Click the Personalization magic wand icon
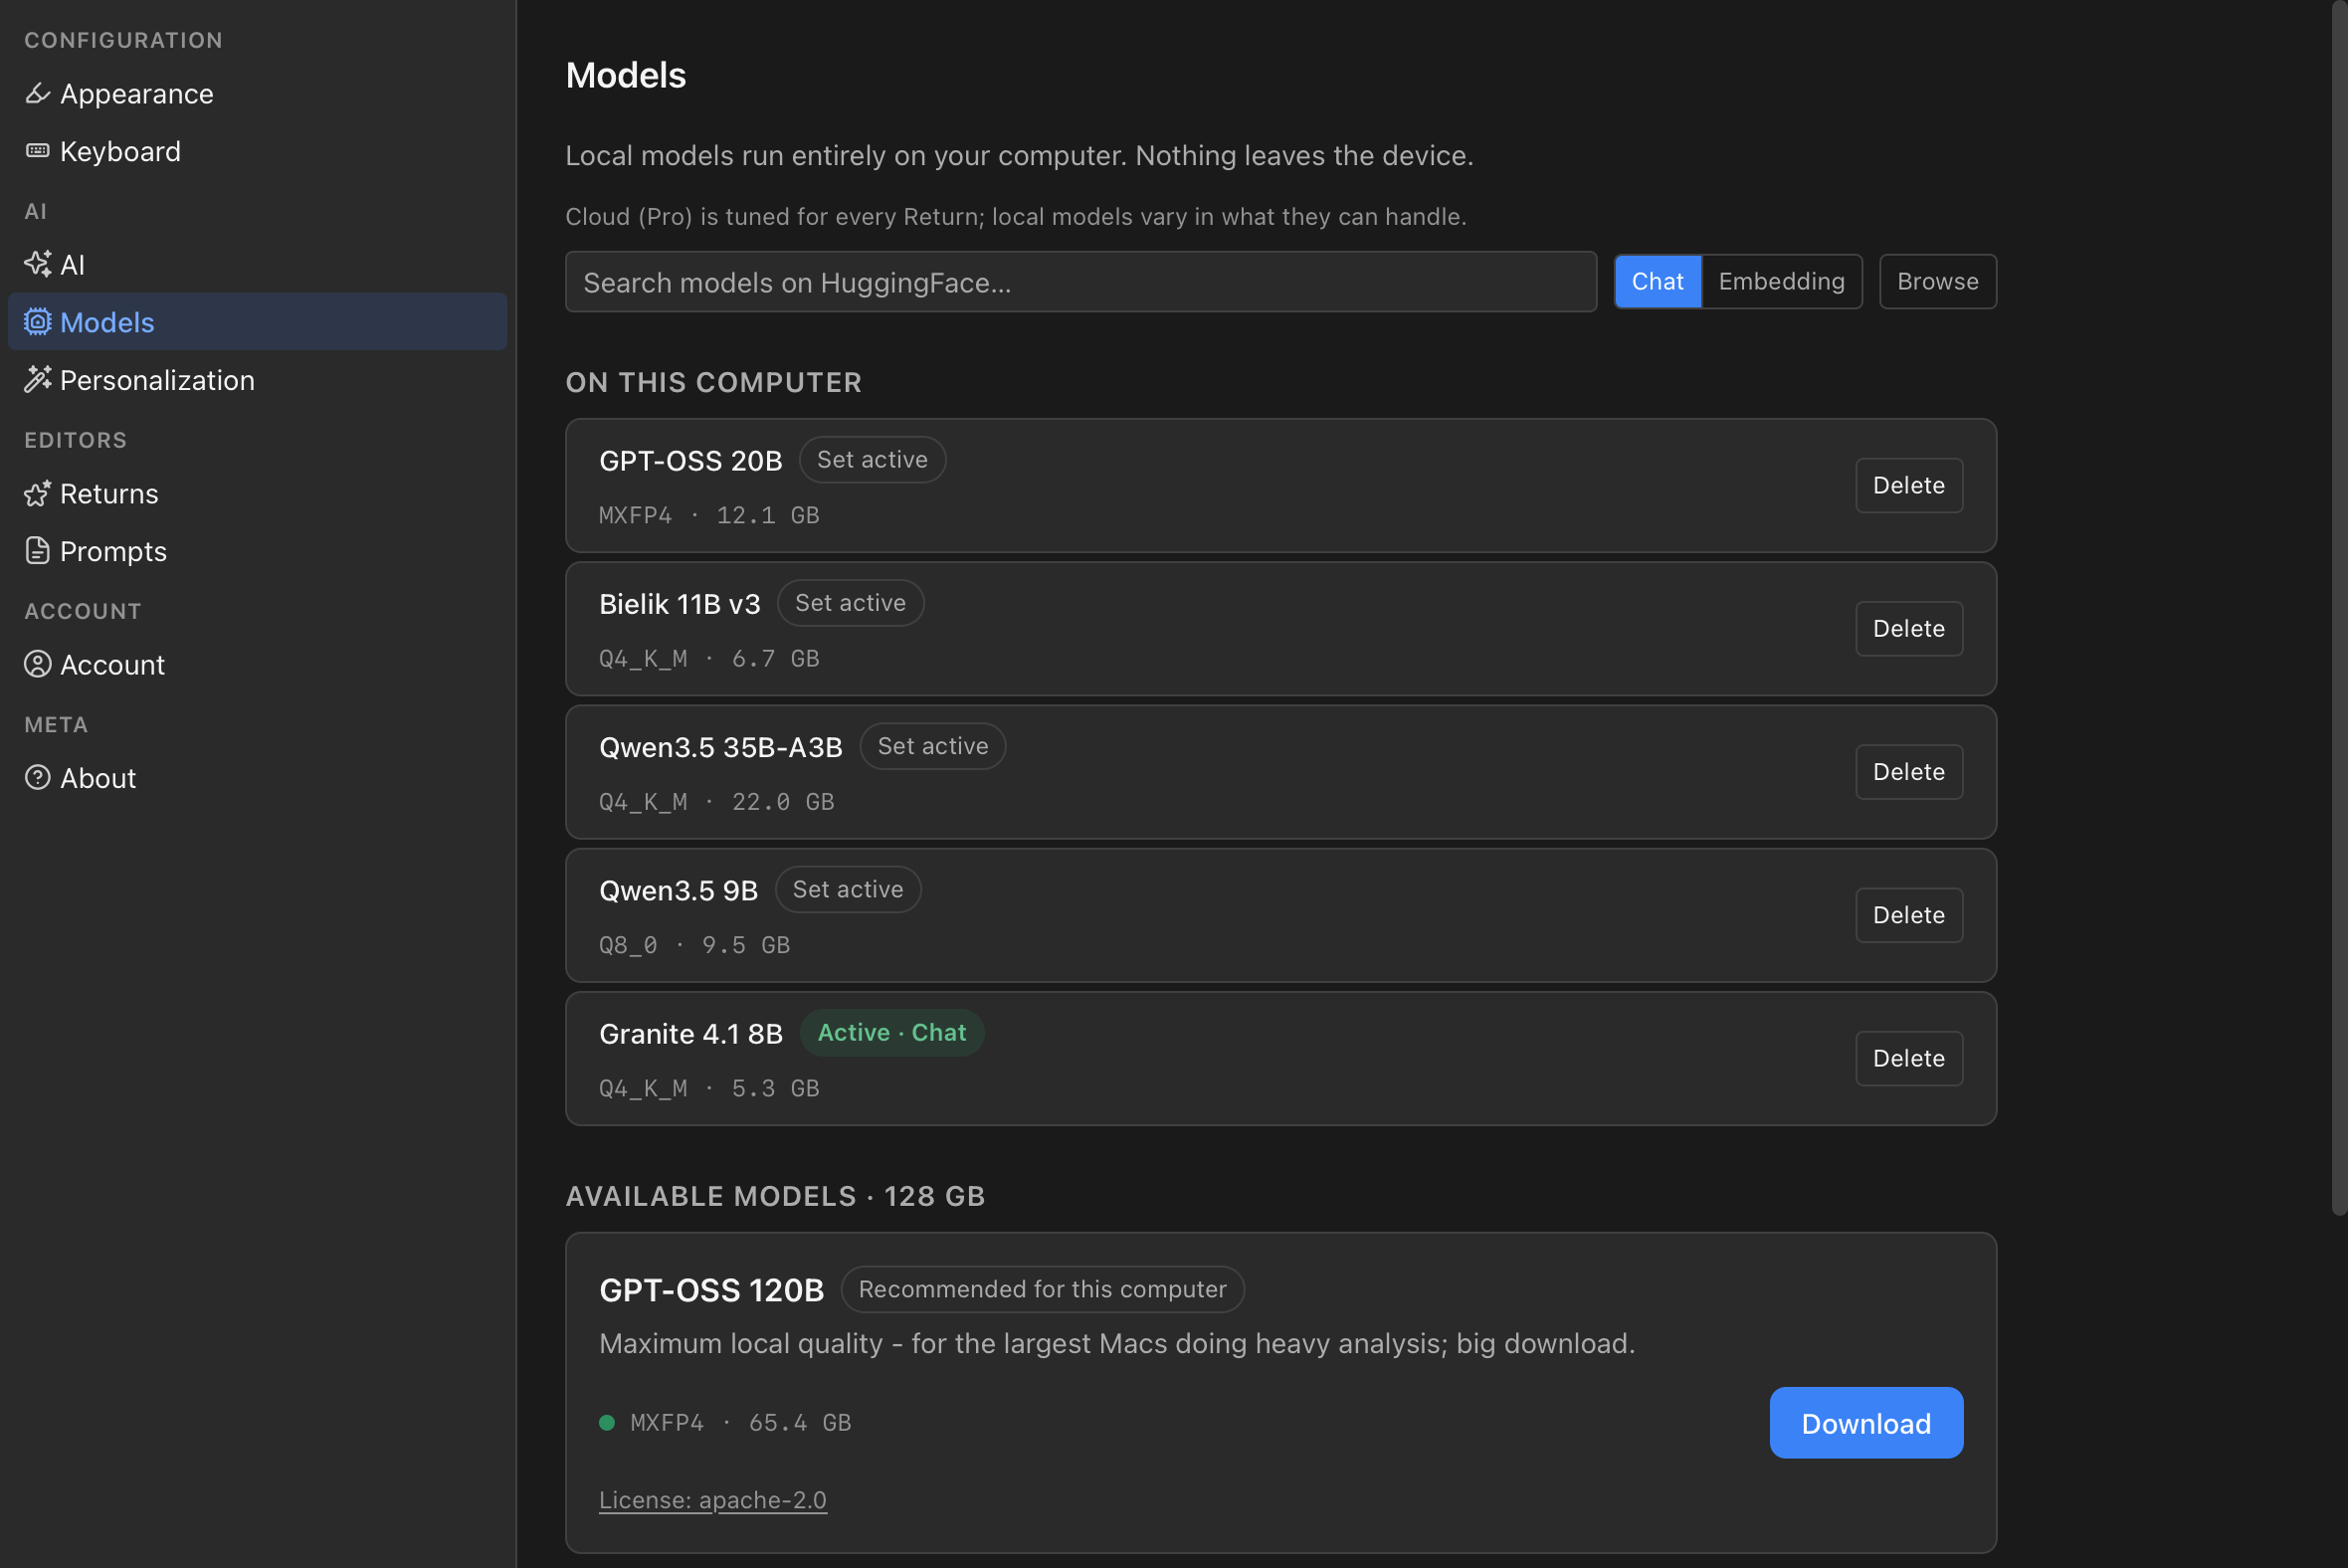This screenshot has height=1568, width=2348. point(37,380)
